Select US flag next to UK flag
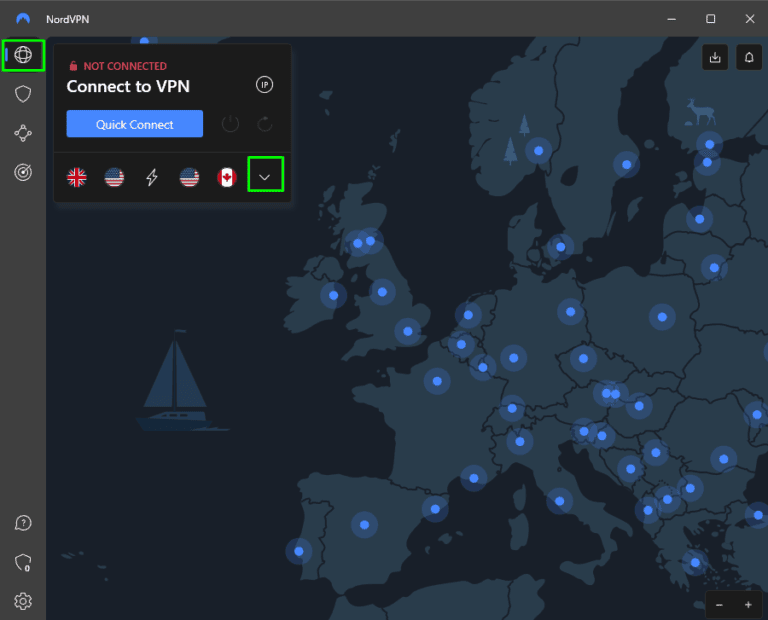 coord(114,177)
